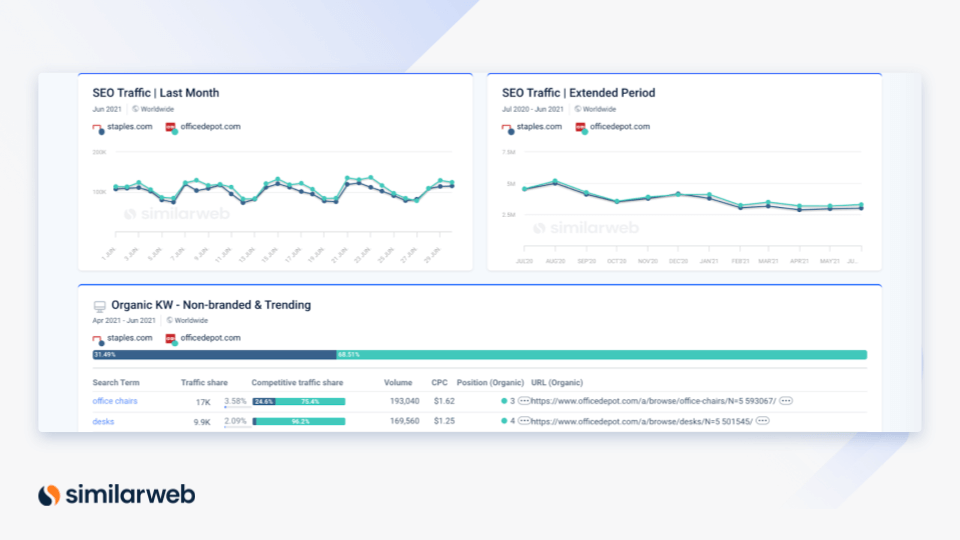Click green position dot in office chairs row
Viewport: 960px width, 540px height.
[504, 401]
